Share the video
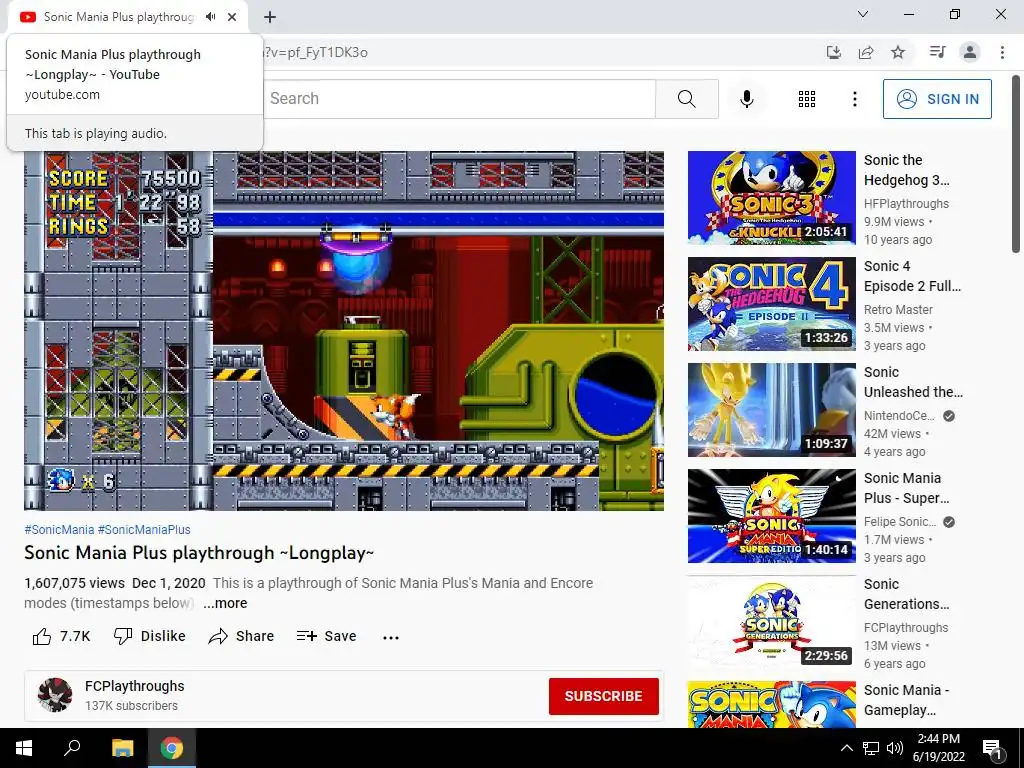The image size is (1024, 768). [241, 636]
